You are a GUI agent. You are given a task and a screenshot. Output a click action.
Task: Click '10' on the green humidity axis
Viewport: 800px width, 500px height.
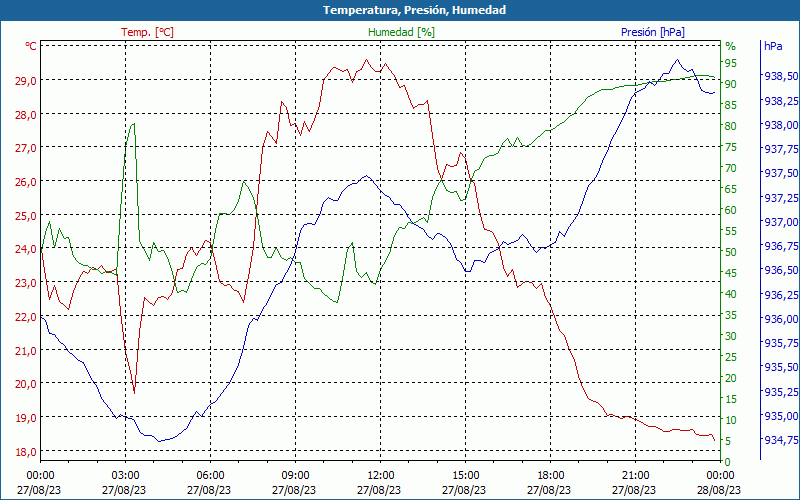tap(731, 420)
